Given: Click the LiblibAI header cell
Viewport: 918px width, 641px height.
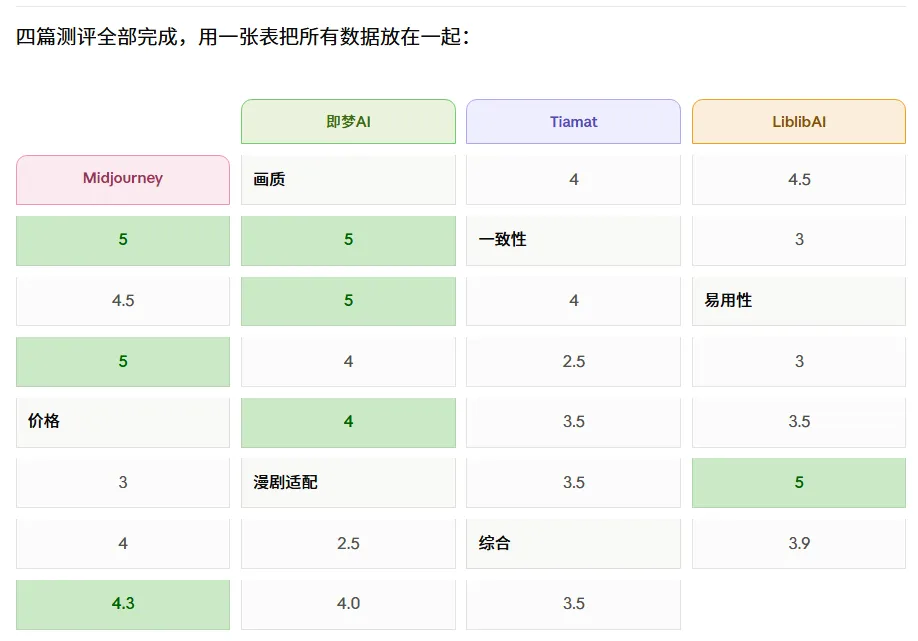Looking at the screenshot, I should pos(799,122).
